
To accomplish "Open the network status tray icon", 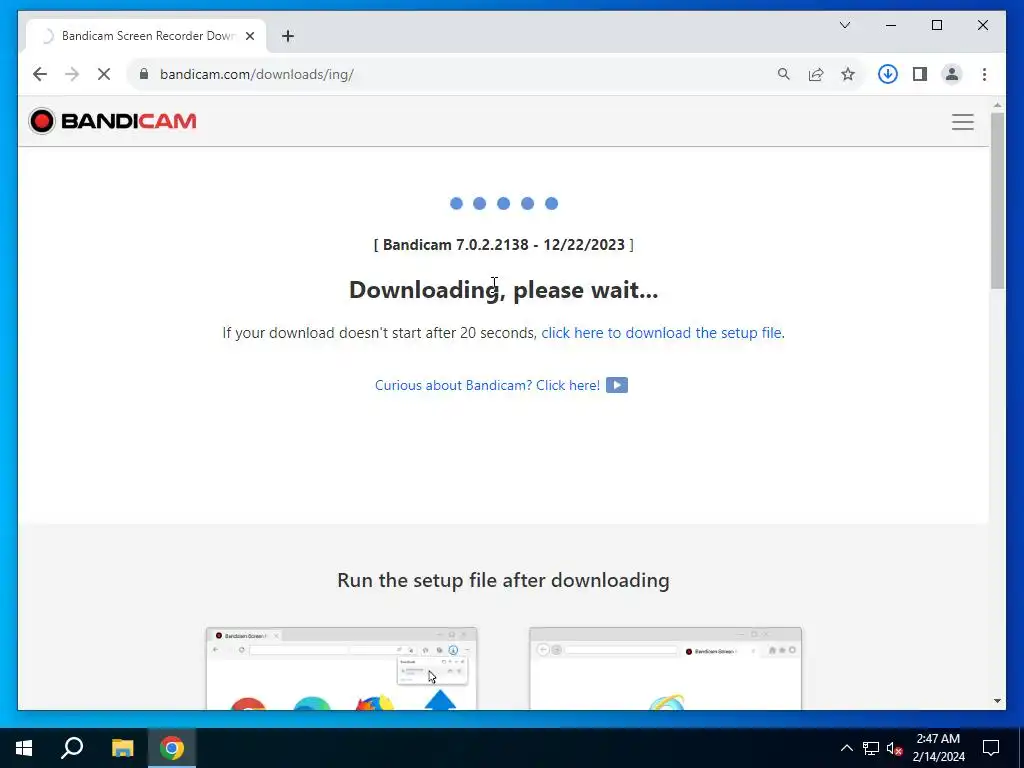I will (x=871, y=748).
